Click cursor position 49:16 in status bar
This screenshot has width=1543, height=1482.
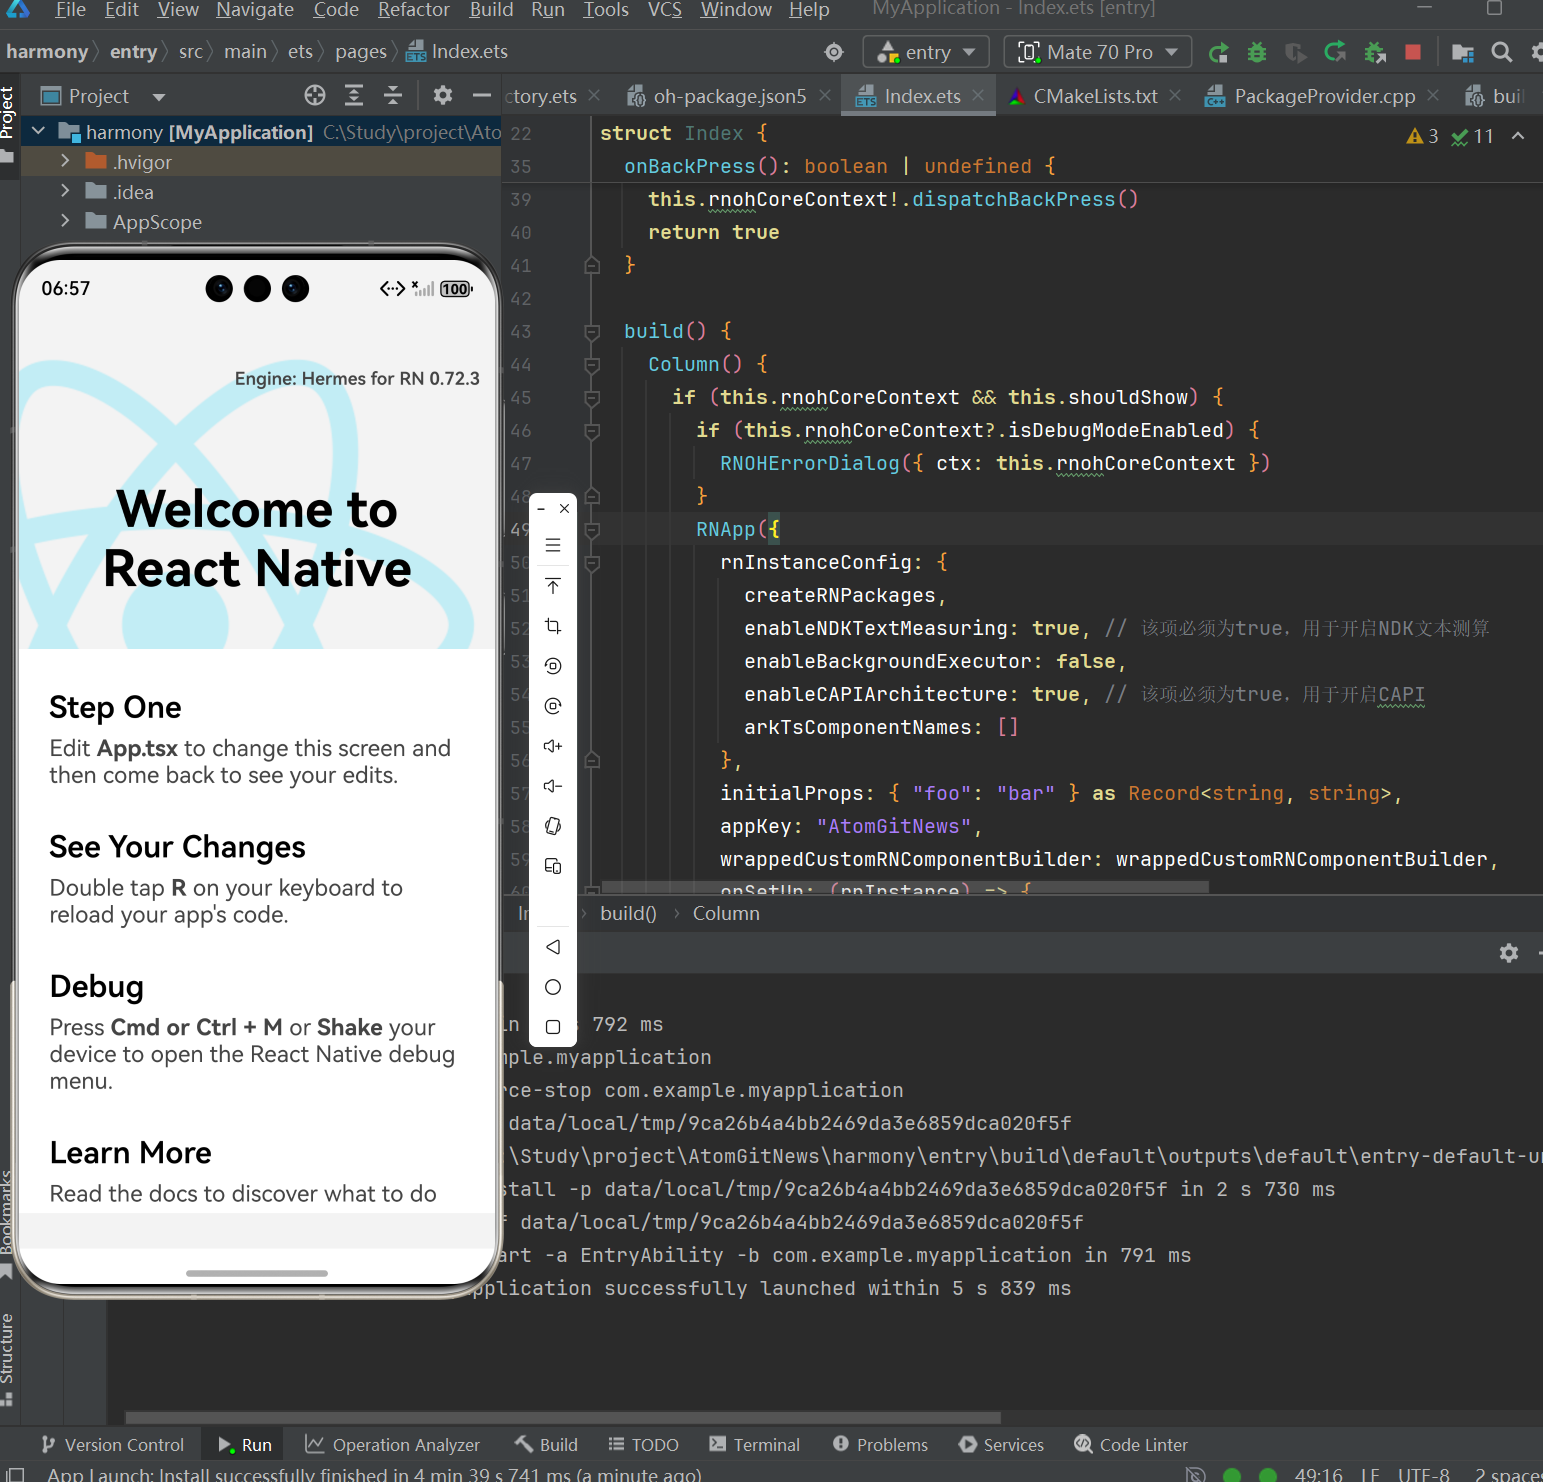pyautogui.click(x=1318, y=1474)
